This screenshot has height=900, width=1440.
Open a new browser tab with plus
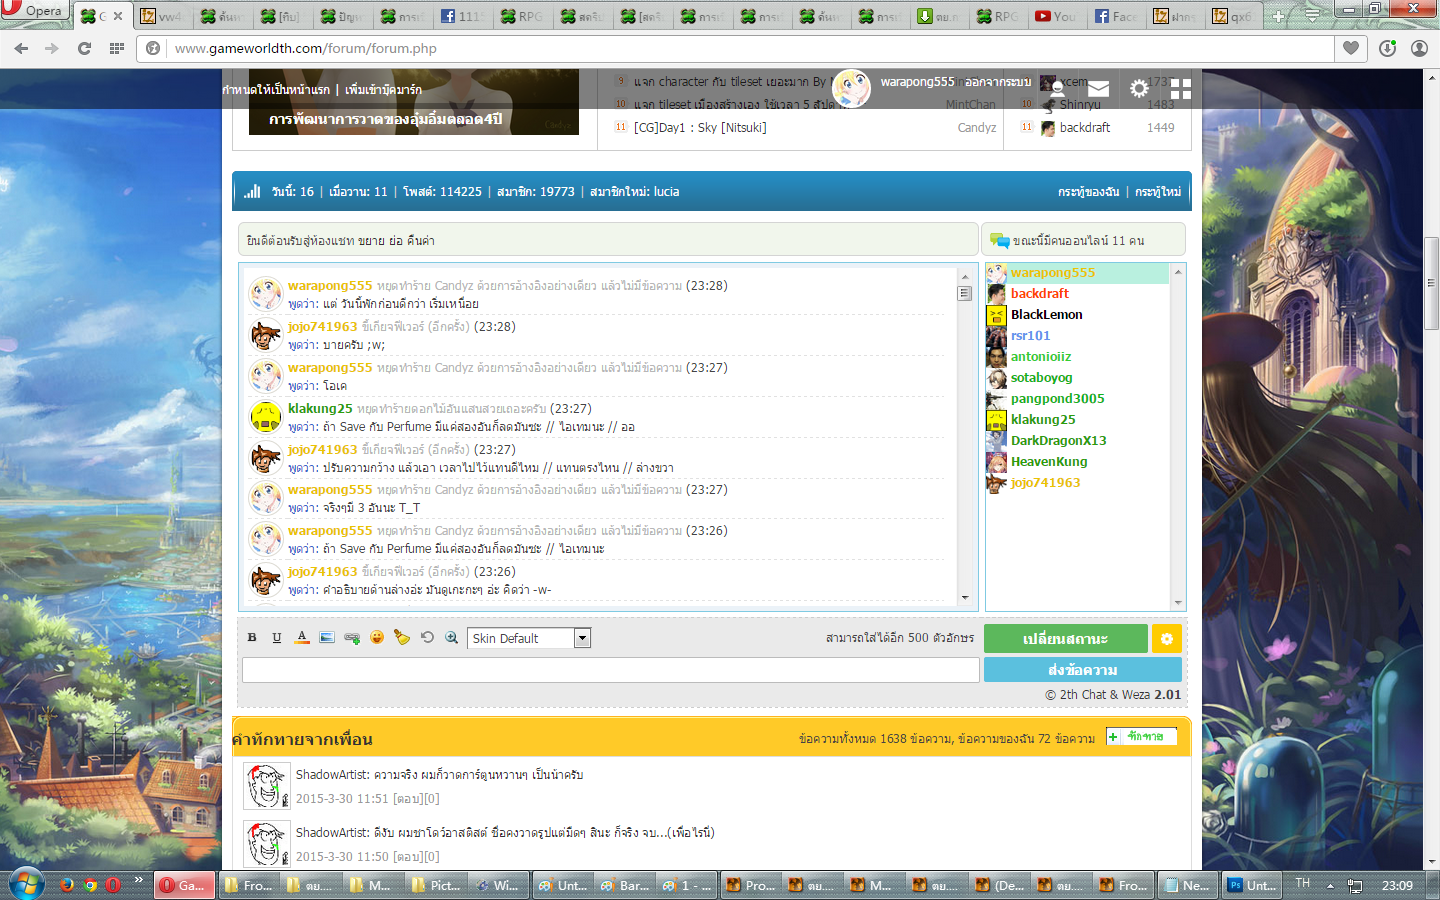click(x=1278, y=16)
